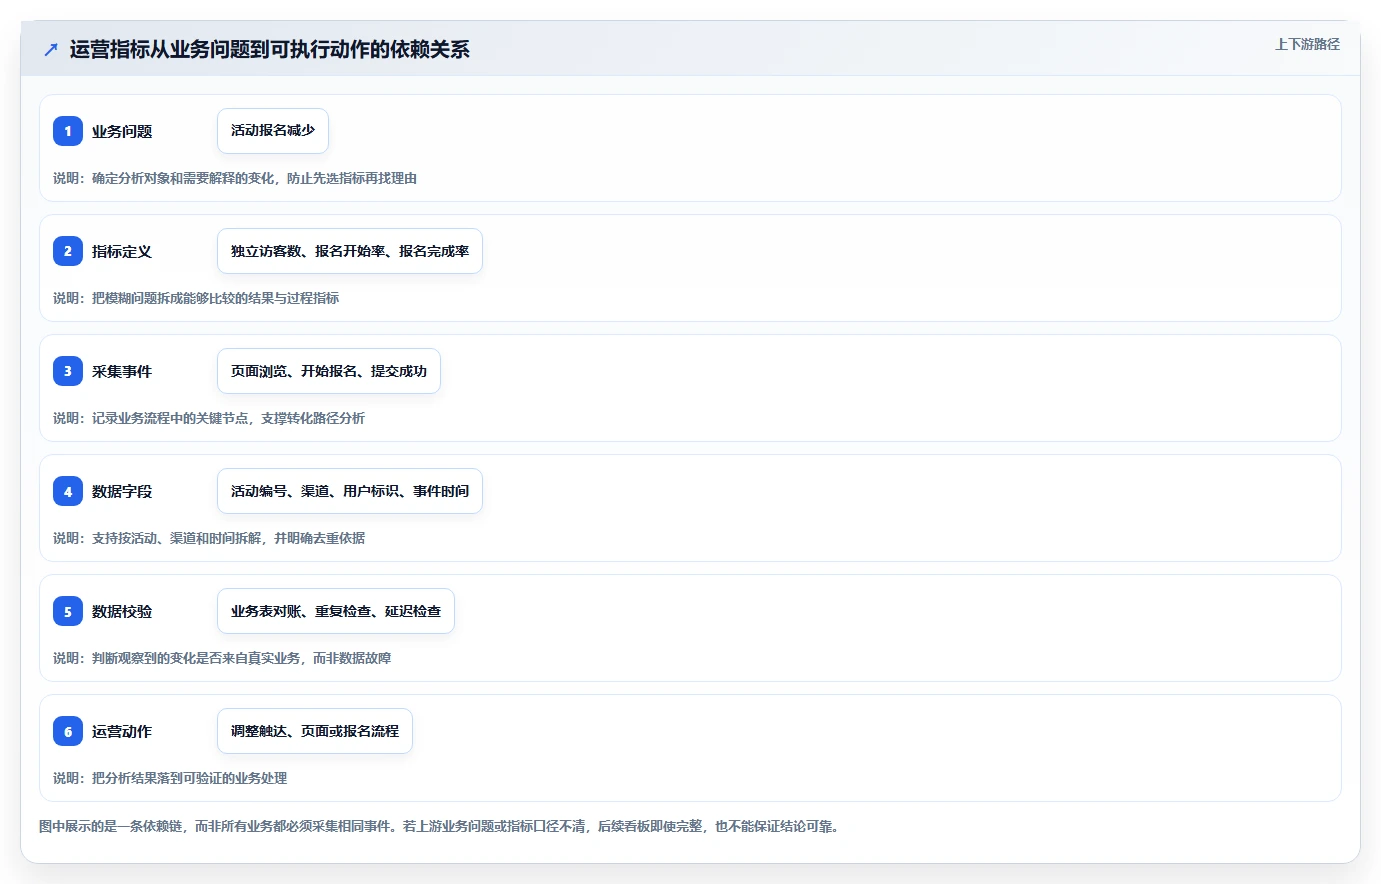Click step number 5 badge
This screenshot has width=1381, height=884.
(68, 611)
